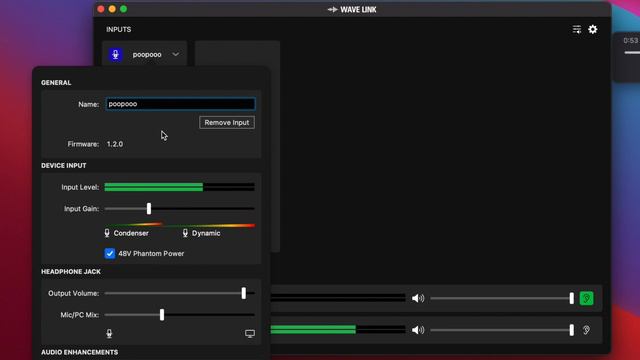640x360 pixels.
Task: Mute the upper output speaker icon
Action: pyautogui.click(x=418, y=298)
